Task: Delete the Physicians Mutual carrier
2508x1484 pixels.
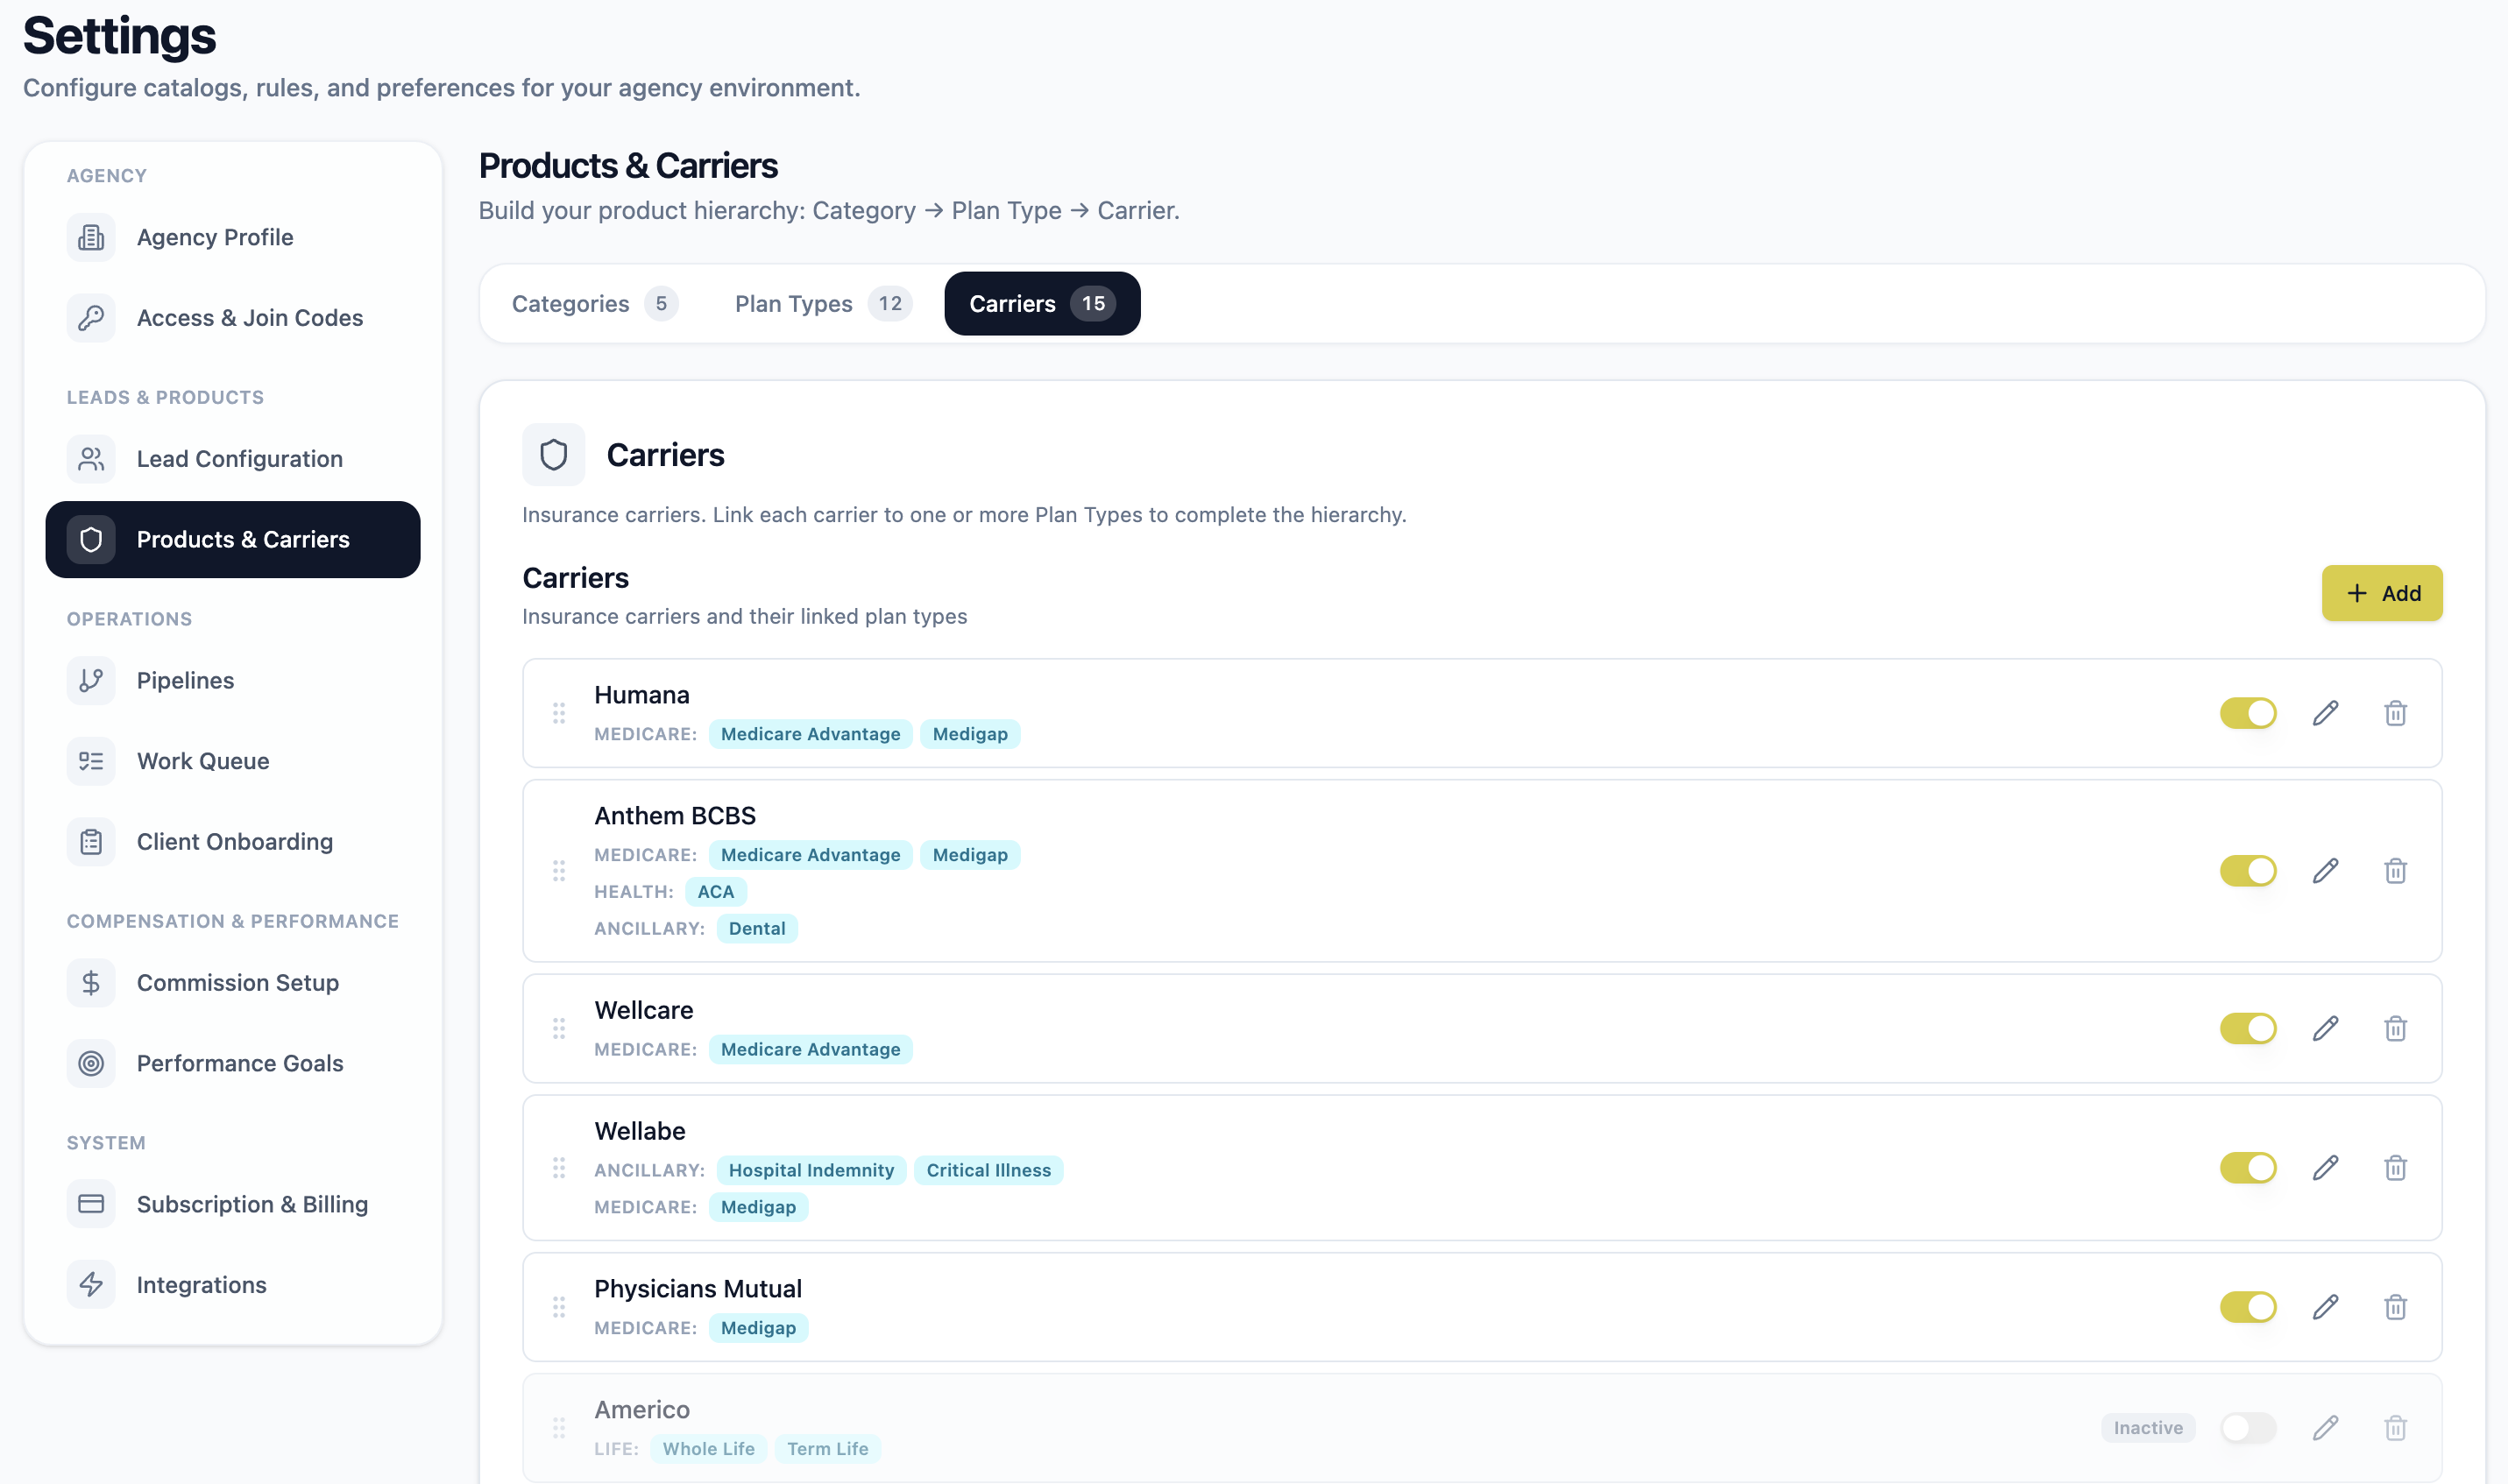Action: coord(2395,1307)
